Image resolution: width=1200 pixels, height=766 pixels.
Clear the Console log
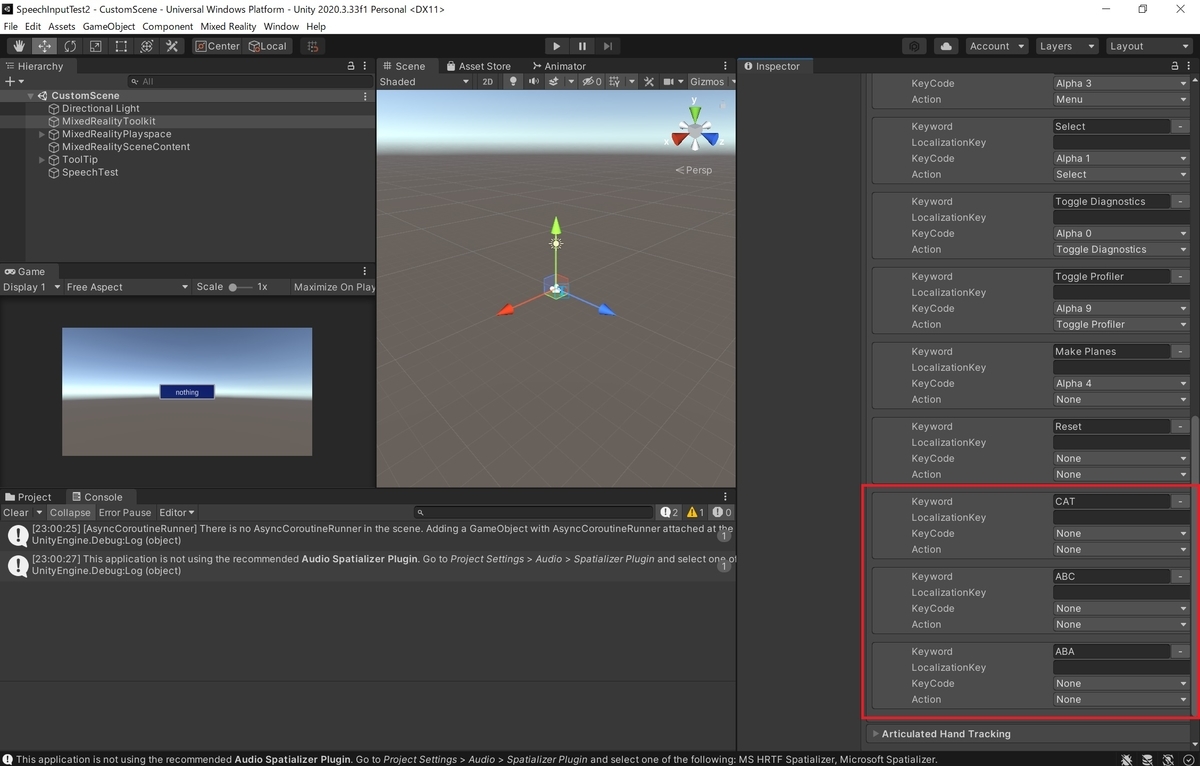(15, 512)
